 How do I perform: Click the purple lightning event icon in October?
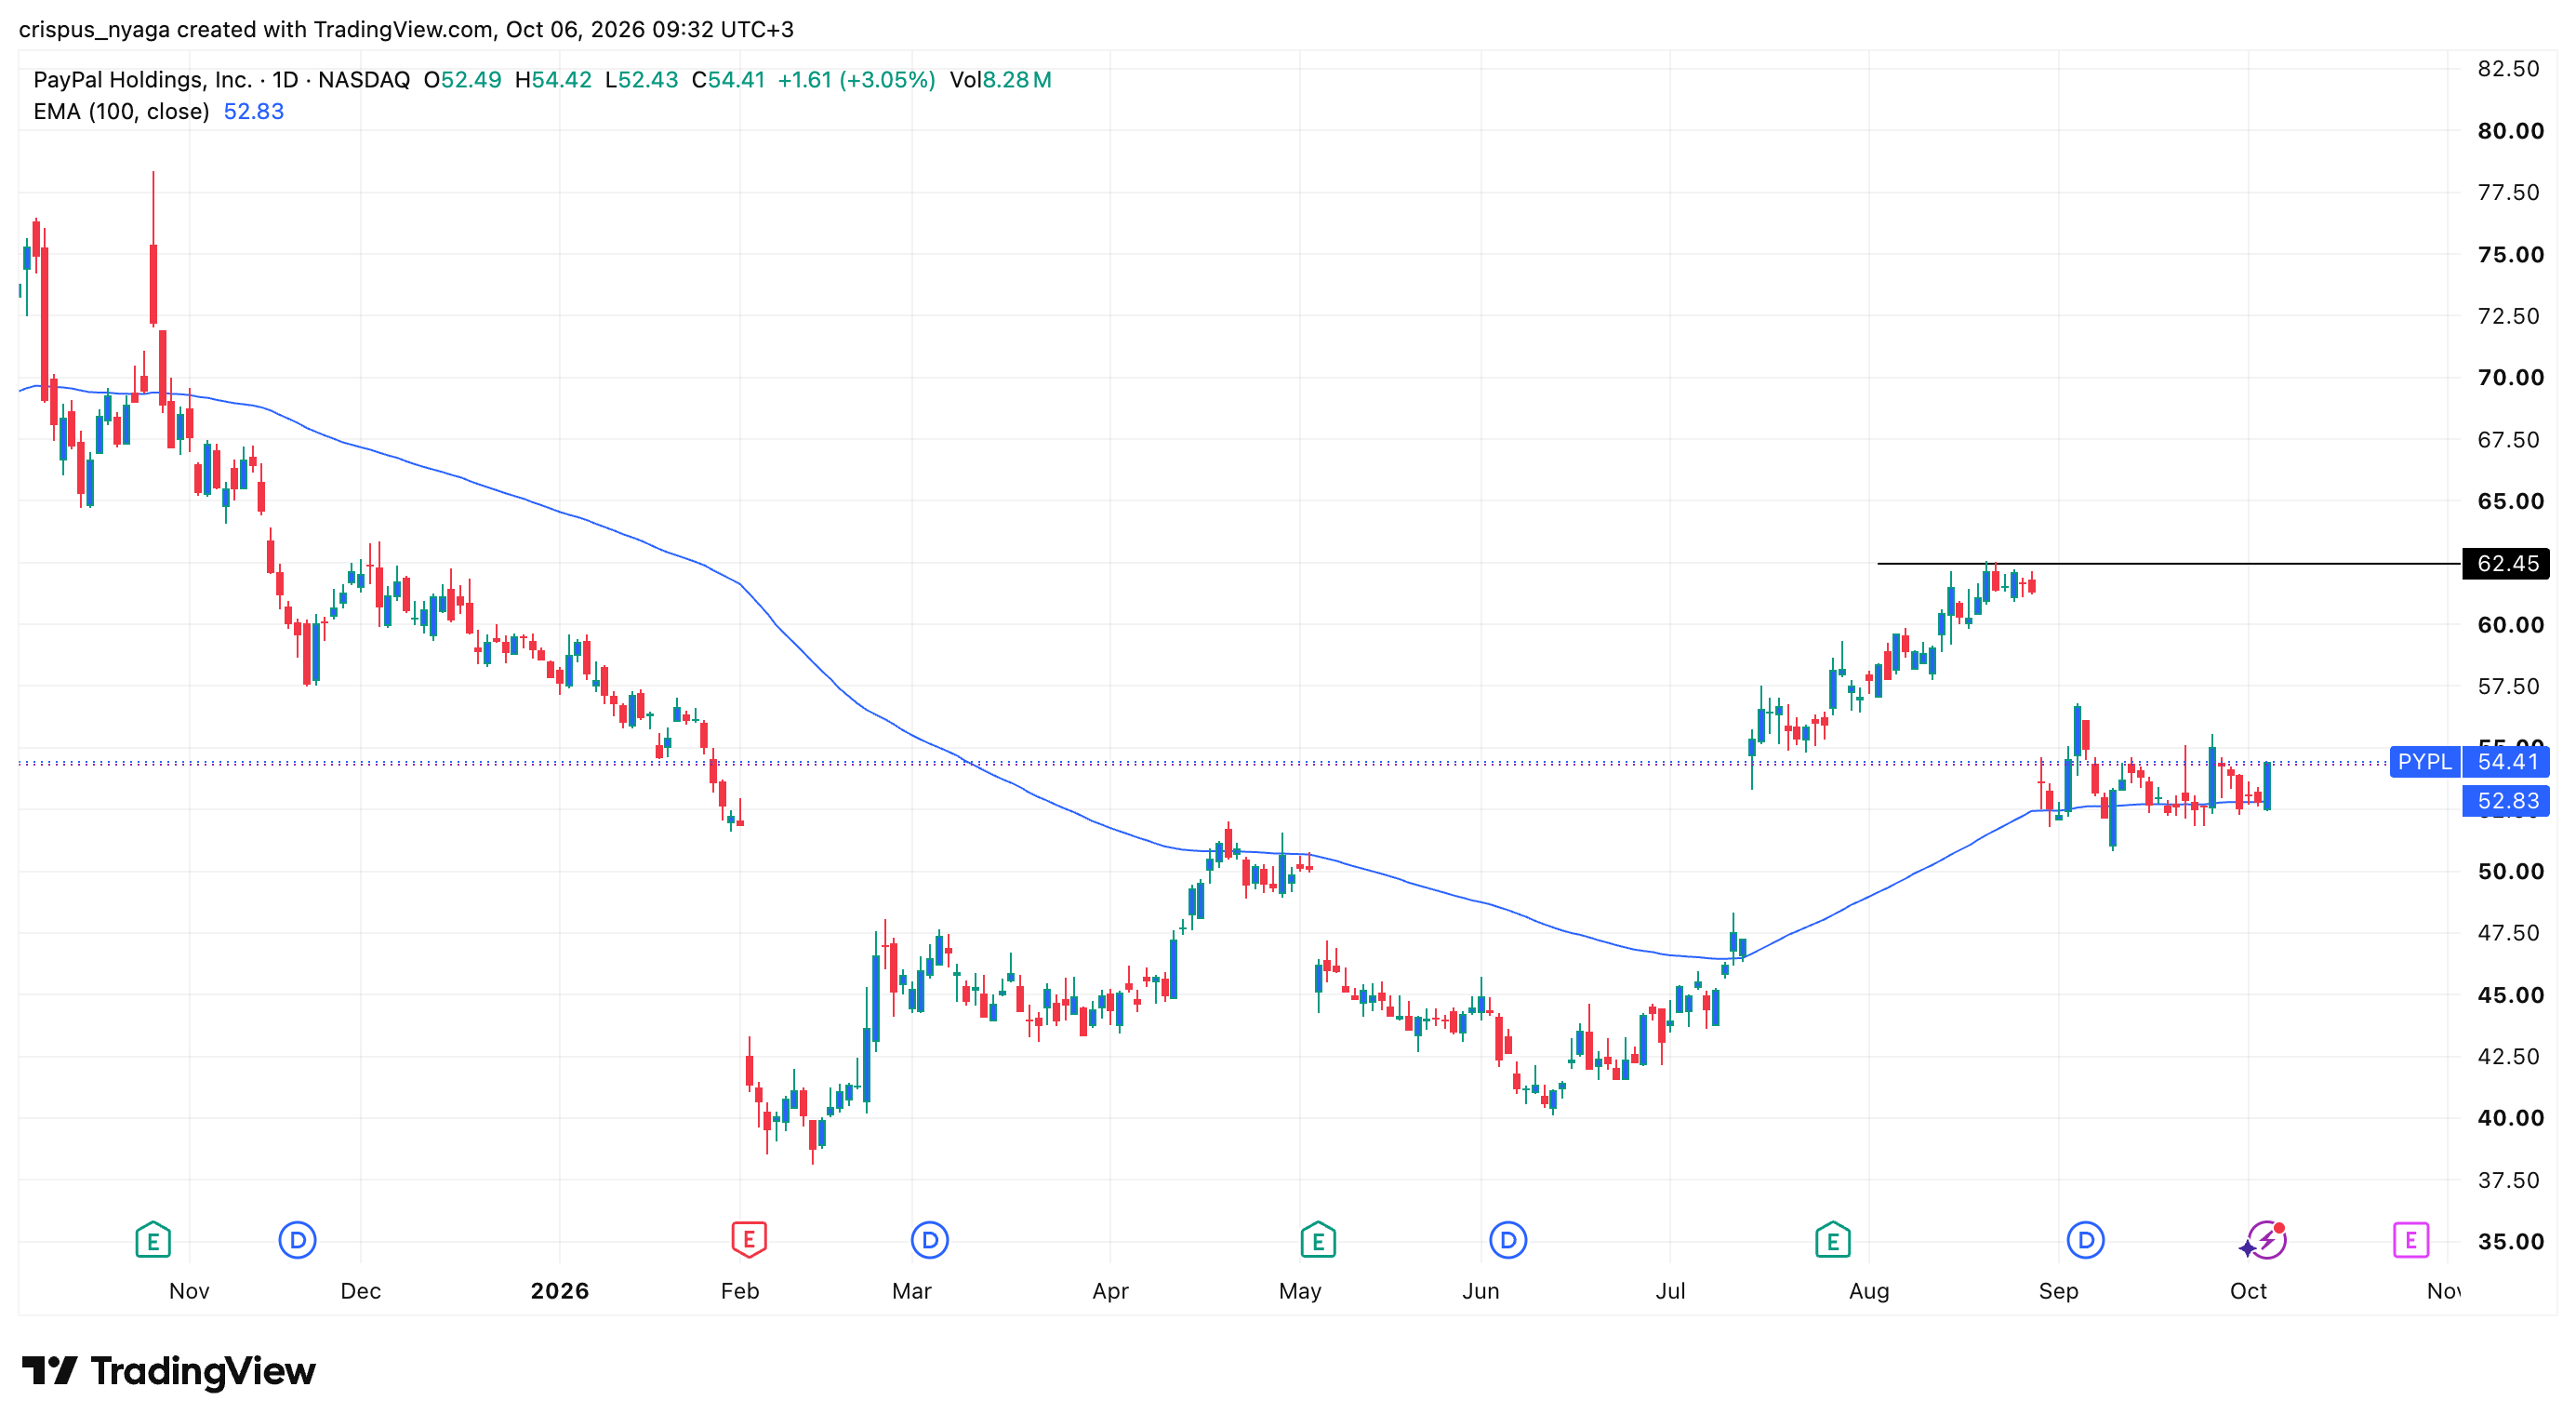tap(2265, 1240)
